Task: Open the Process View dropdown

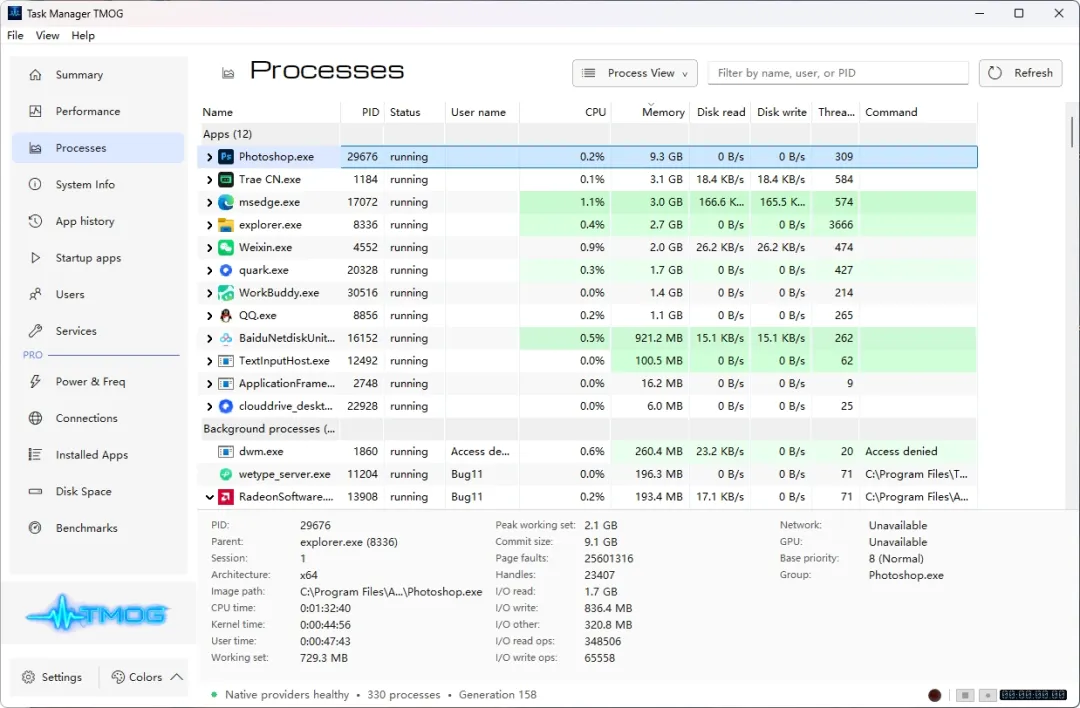Action: 634,73
